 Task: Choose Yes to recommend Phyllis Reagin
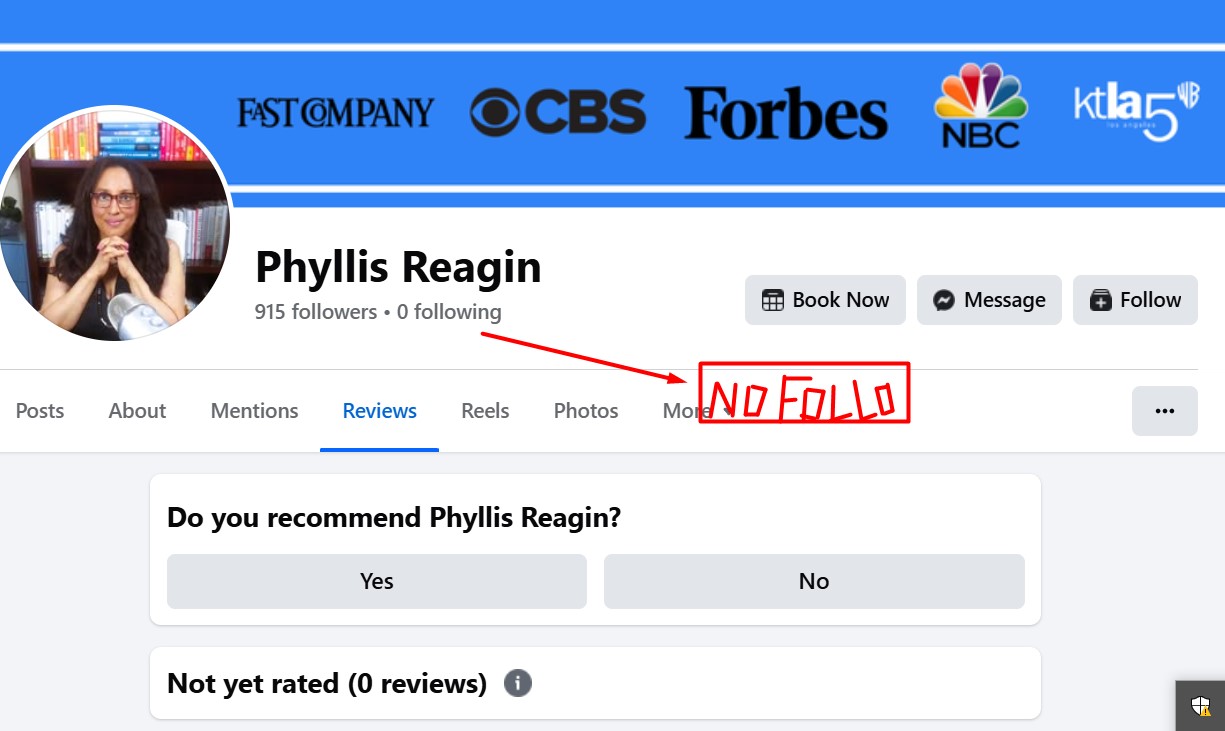click(376, 581)
